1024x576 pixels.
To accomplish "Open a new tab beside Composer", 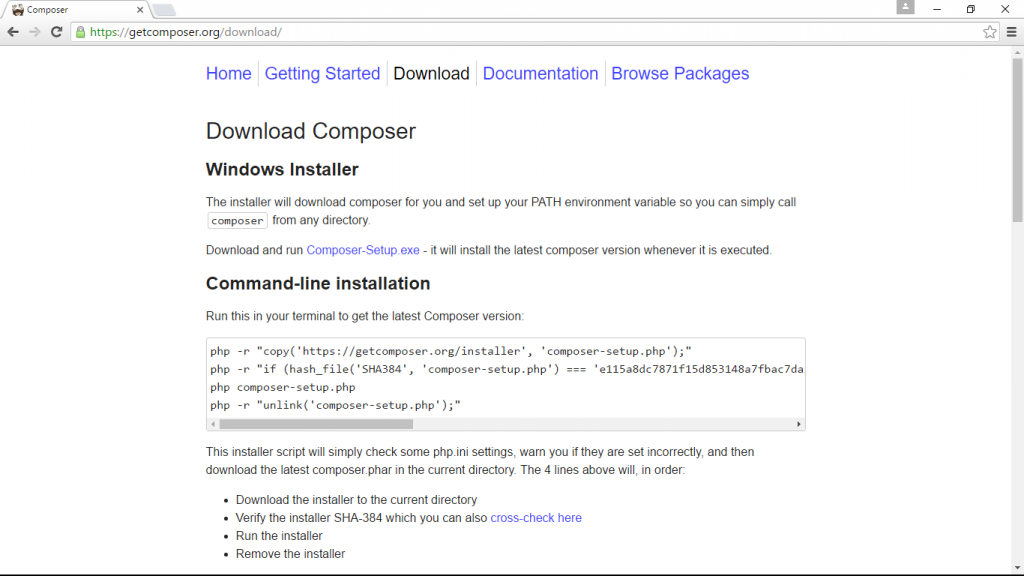I will [x=165, y=10].
